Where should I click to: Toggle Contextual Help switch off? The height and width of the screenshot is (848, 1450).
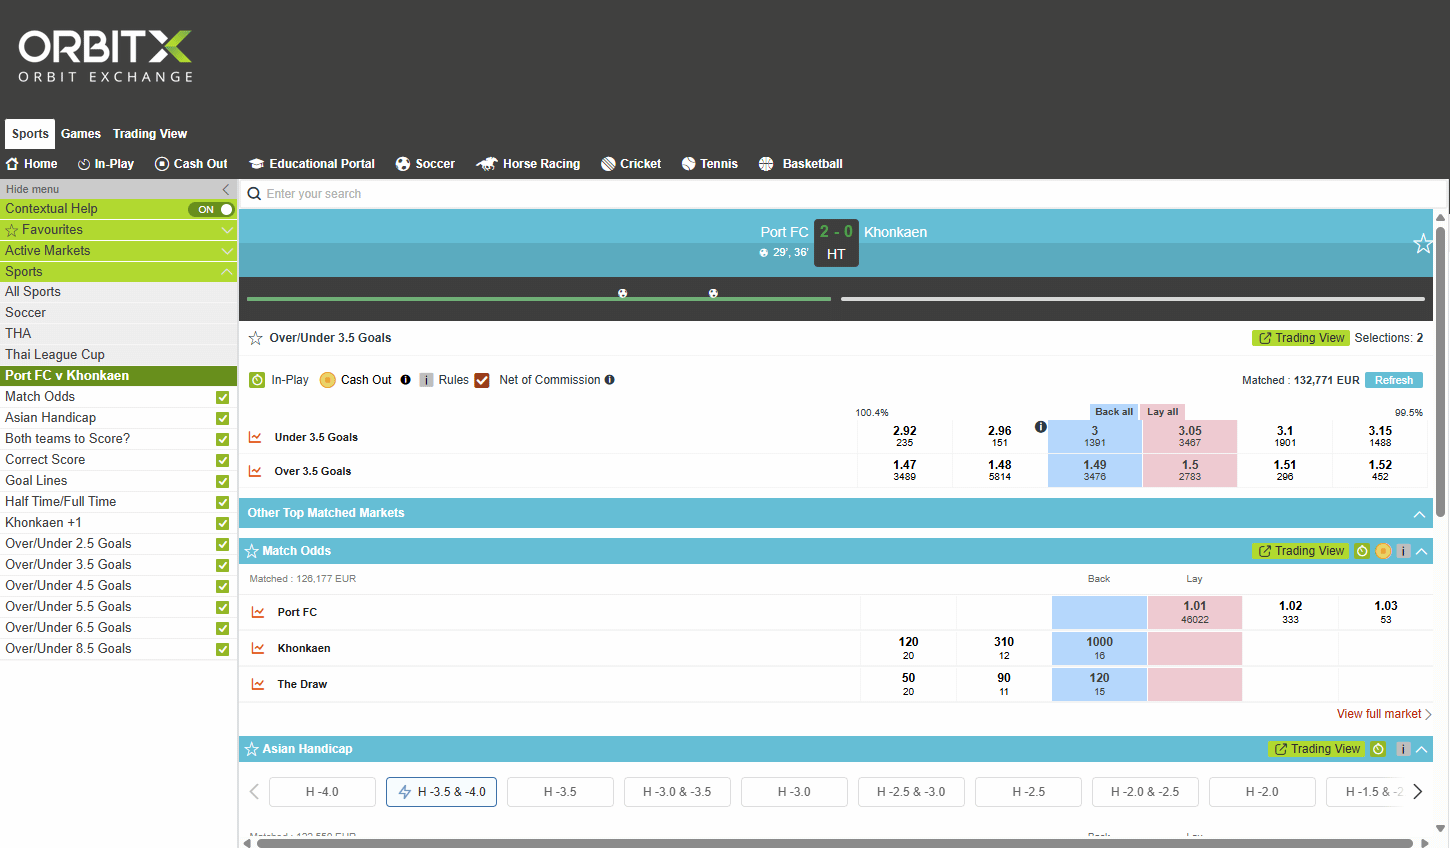point(211,209)
